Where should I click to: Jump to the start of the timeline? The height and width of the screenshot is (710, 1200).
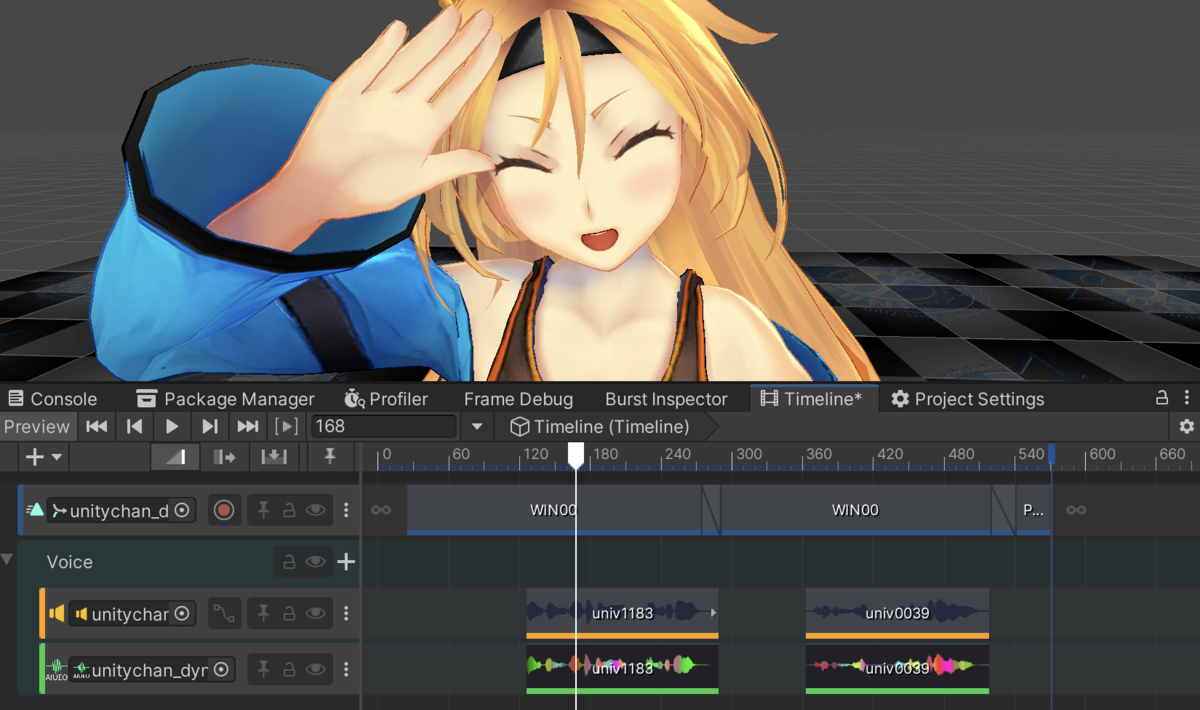click(97, 426)
